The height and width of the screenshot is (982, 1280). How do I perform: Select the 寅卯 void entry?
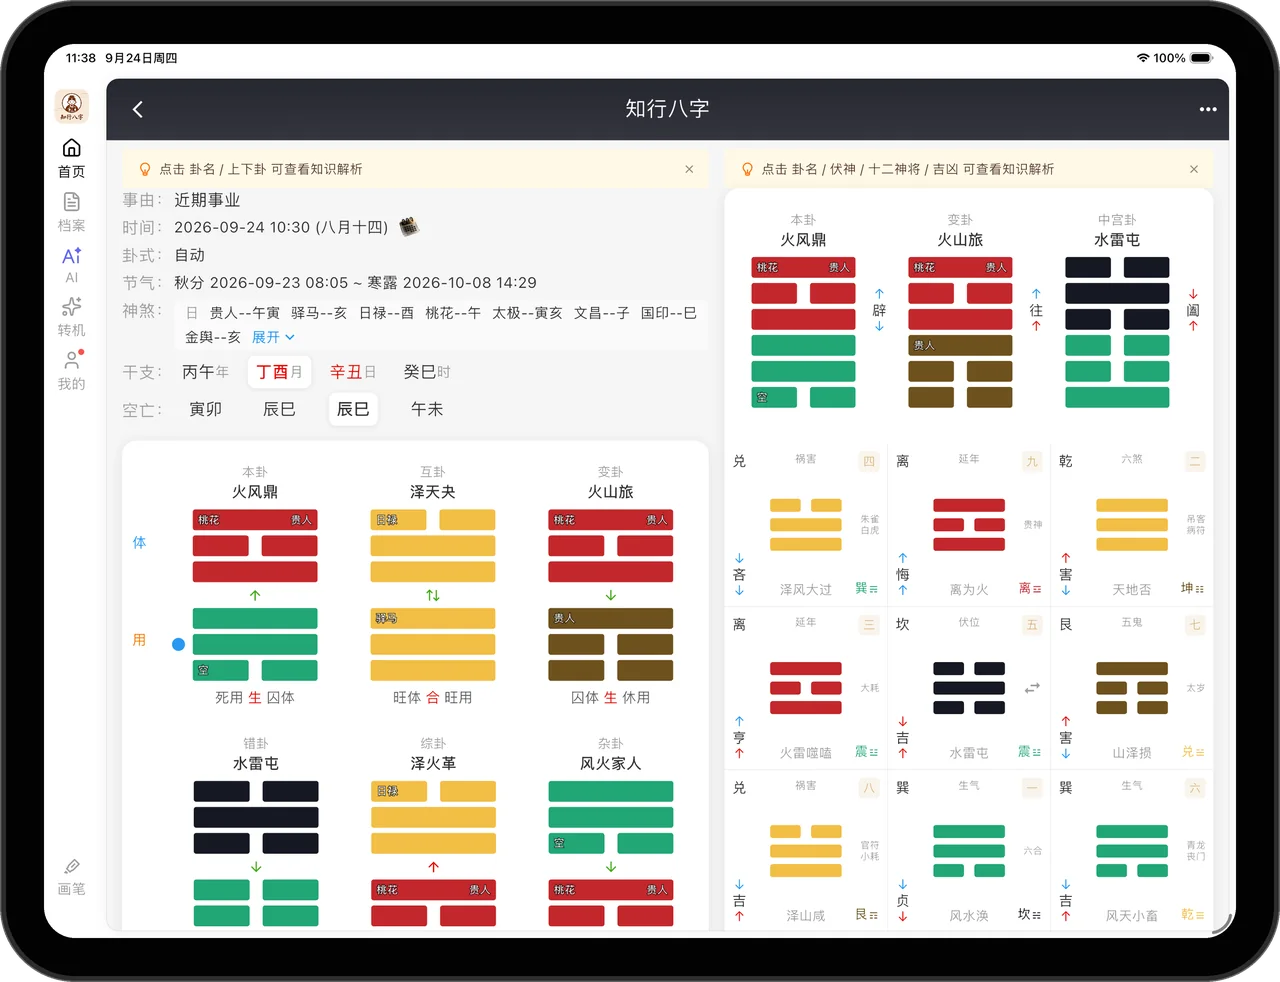click(205, 409)
